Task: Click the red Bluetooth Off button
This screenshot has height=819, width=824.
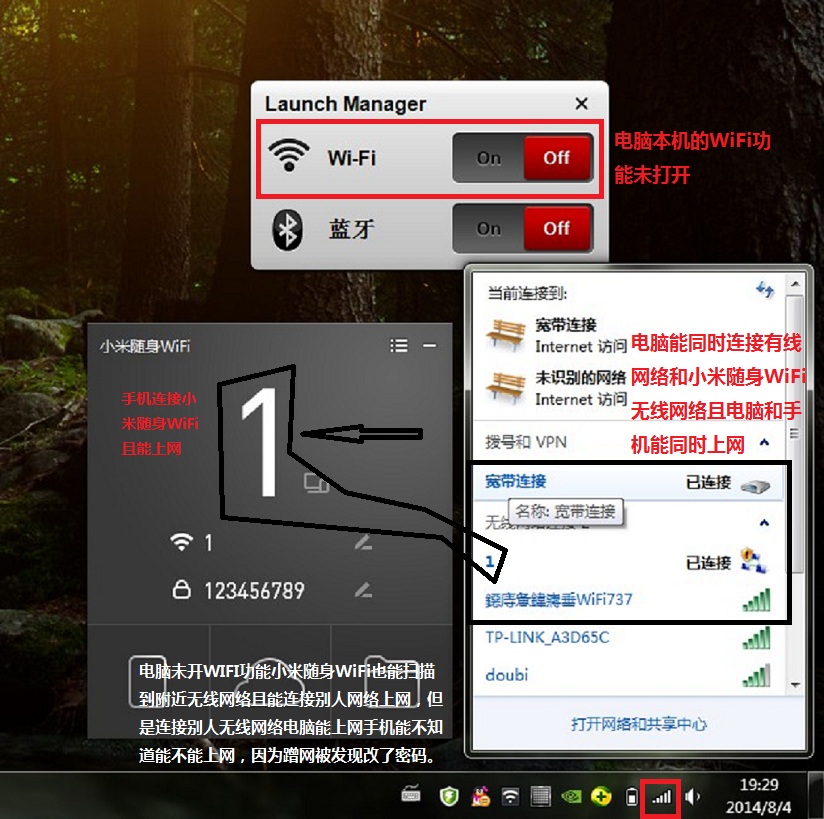Action: pyautogui.click(x=557, y=228)
